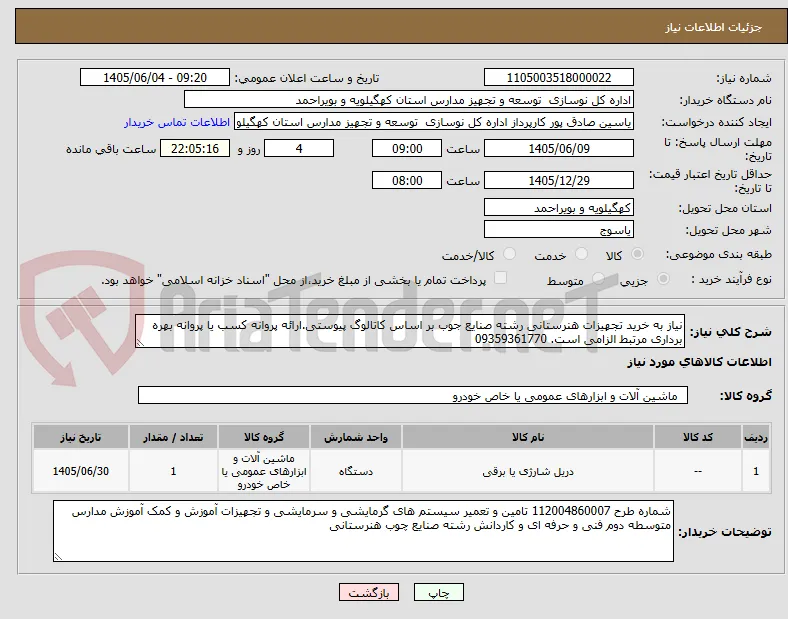Click the need number field 1105003518000022
Viewport: 788px width, 619px height.
tap(558, 77)
